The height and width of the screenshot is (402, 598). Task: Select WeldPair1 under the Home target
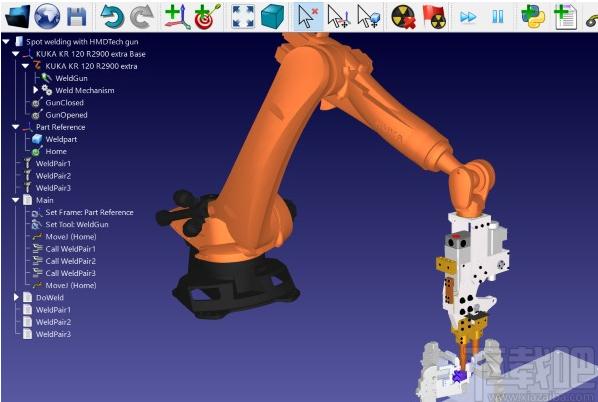[53, 164]
